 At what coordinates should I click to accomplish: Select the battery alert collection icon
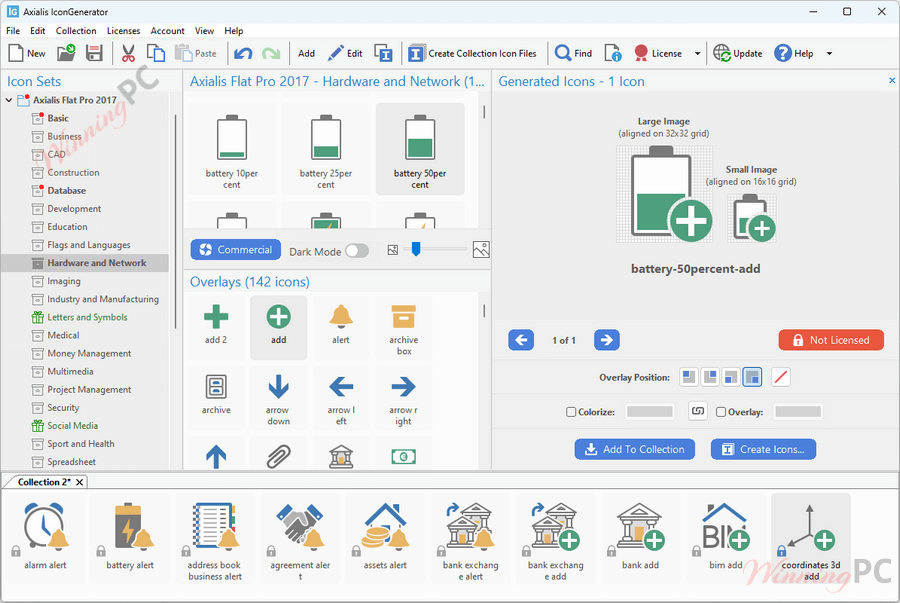130,536
